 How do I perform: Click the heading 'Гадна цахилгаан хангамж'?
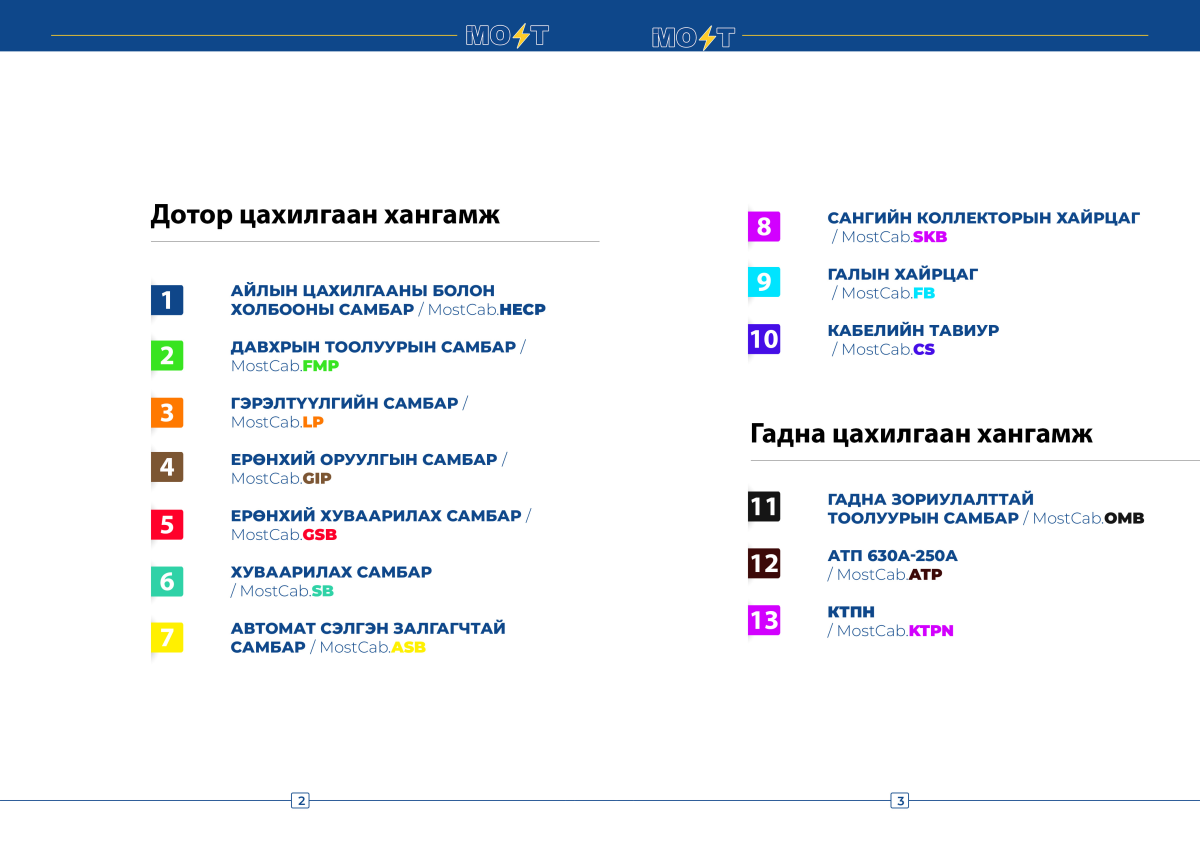[x=921, y=434]
